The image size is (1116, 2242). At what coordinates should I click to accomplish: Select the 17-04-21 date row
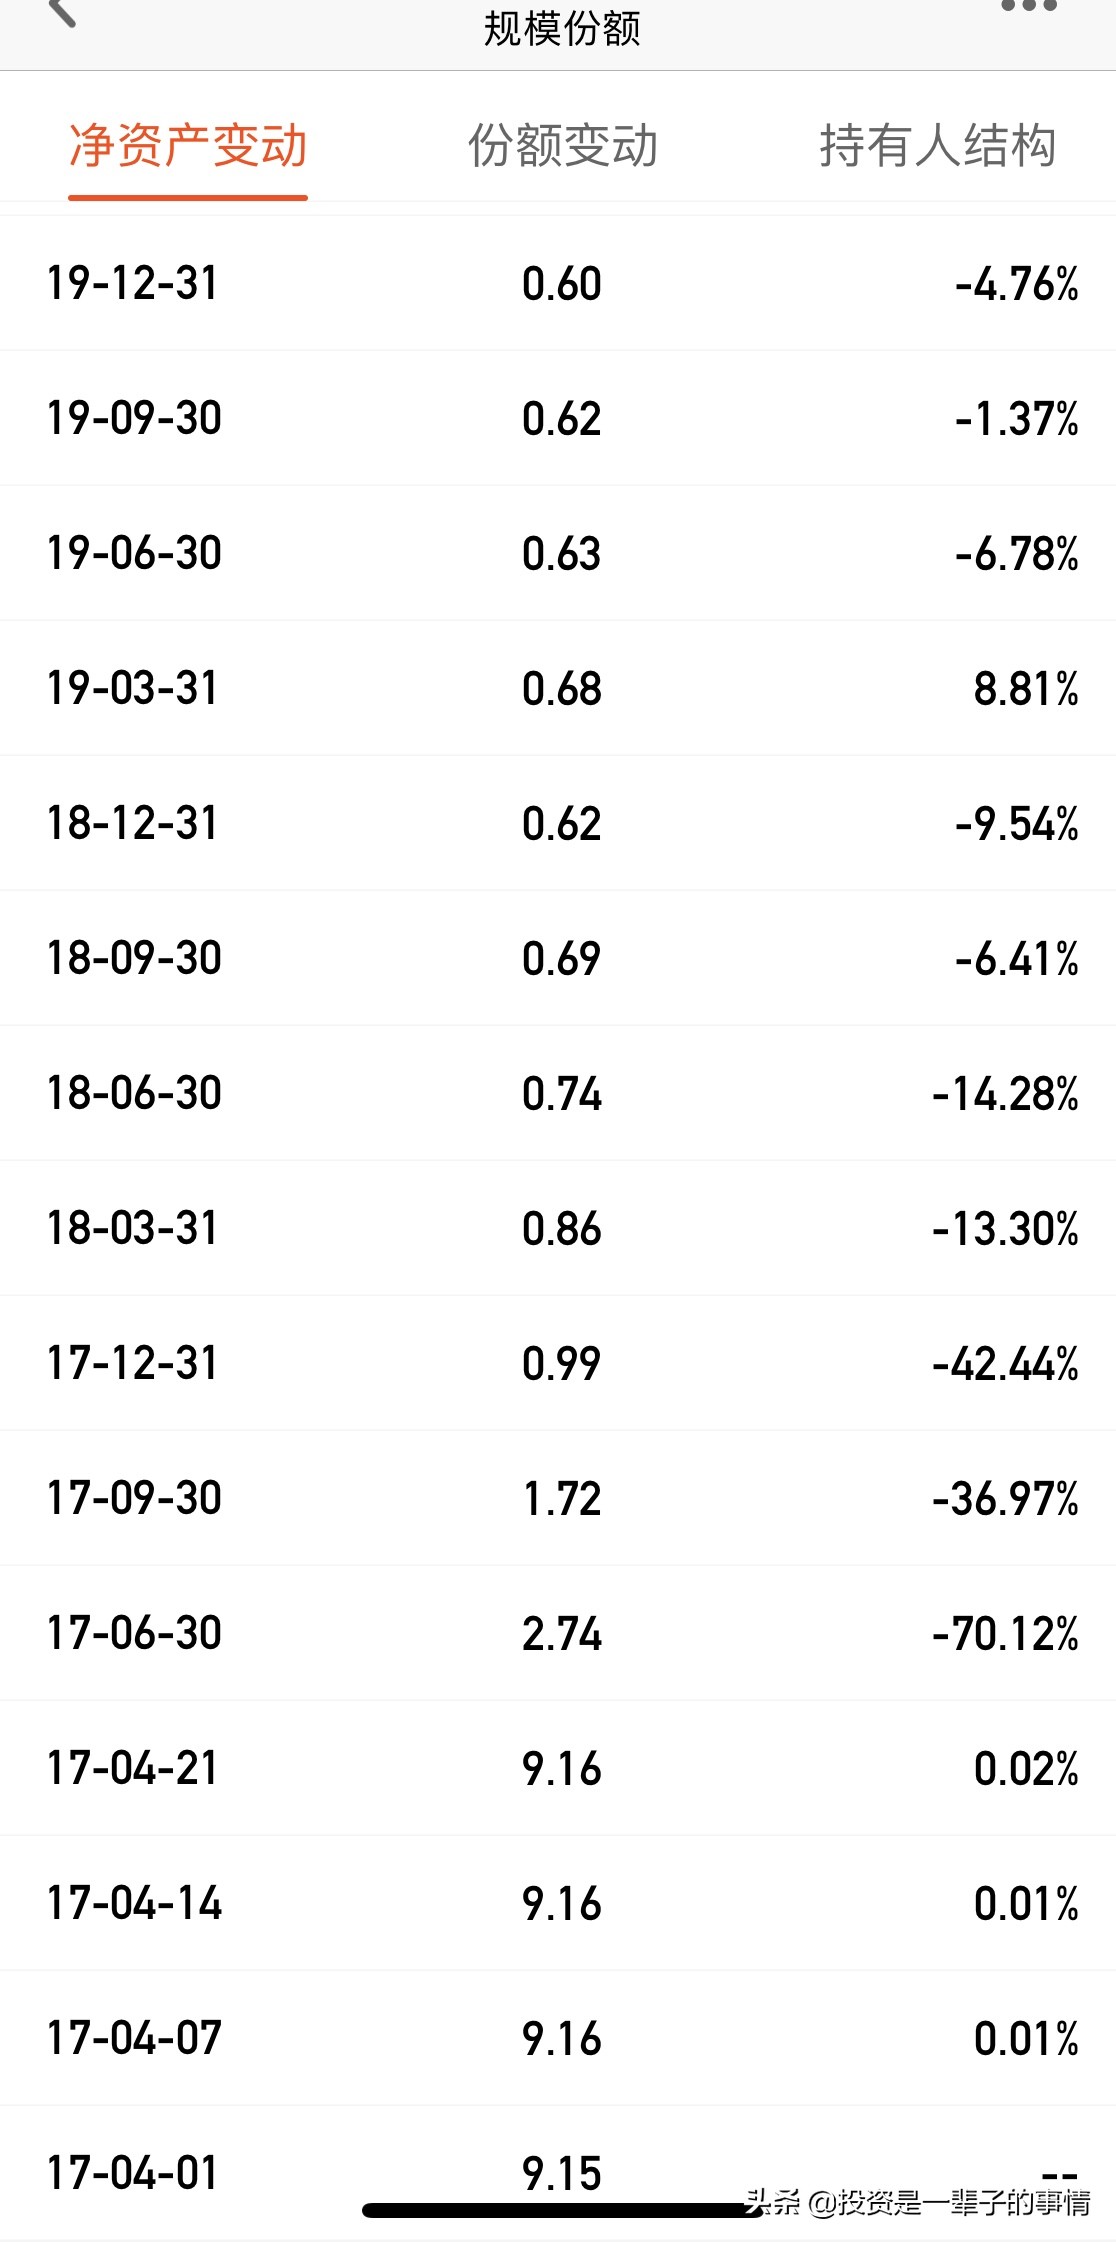132,1769
